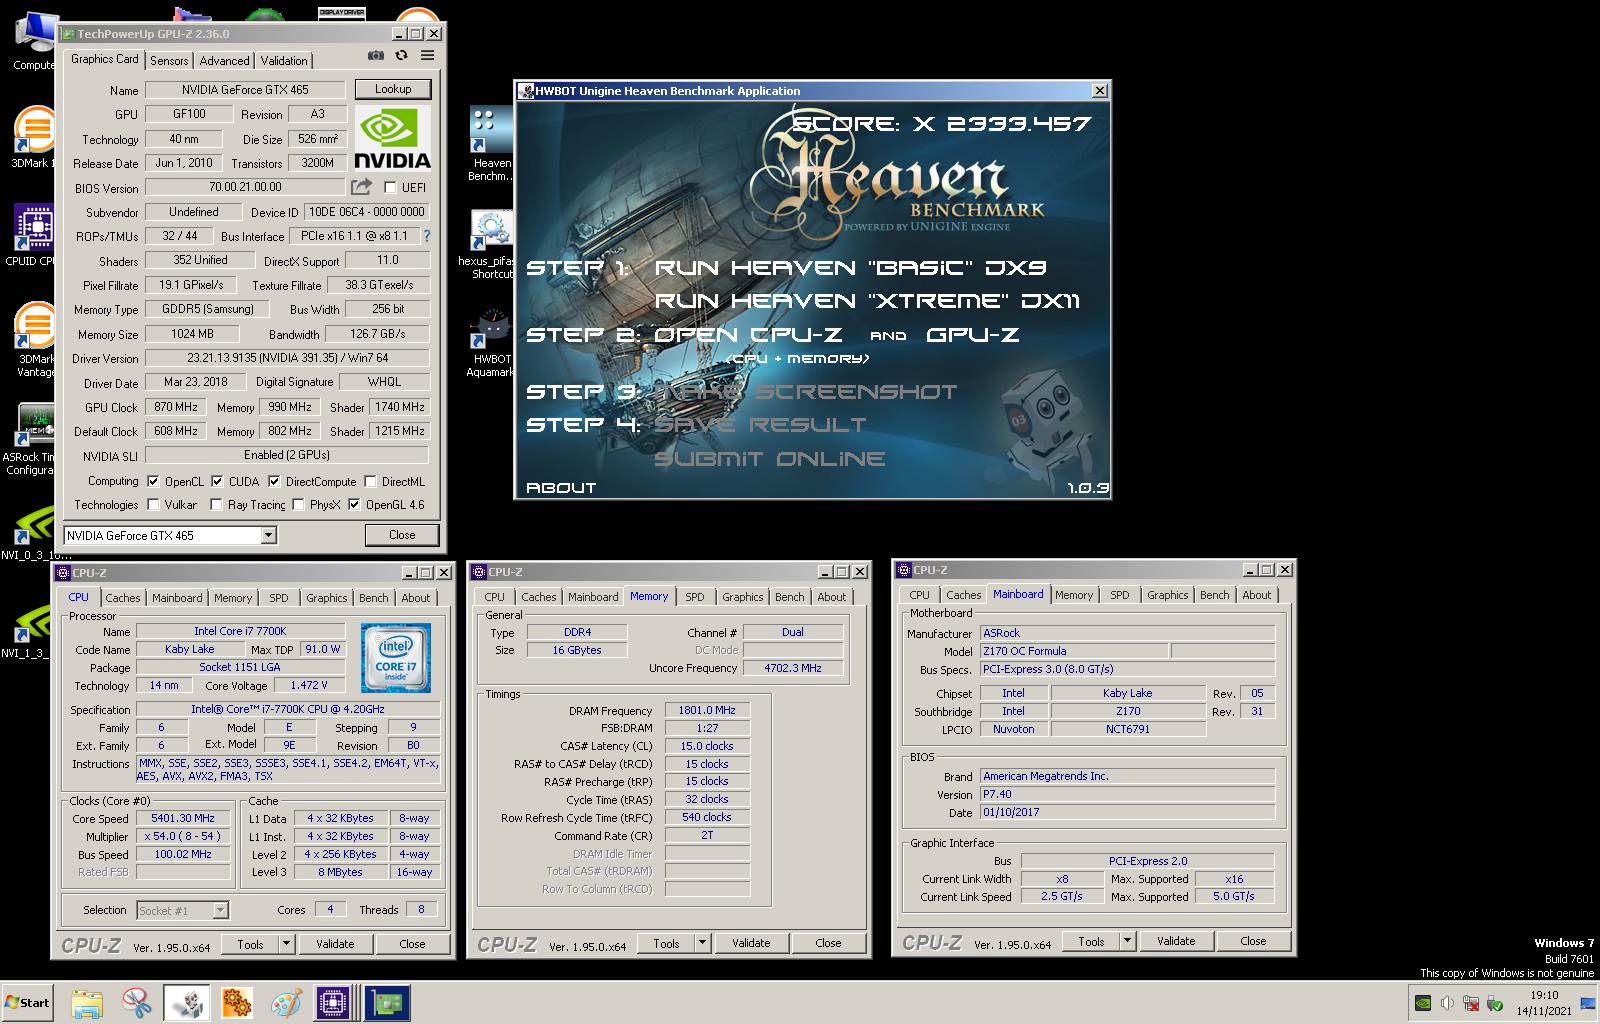
Task: Toggle the DirectCompute checkbox
Action: pyautogui.click(x=274, y=481)
